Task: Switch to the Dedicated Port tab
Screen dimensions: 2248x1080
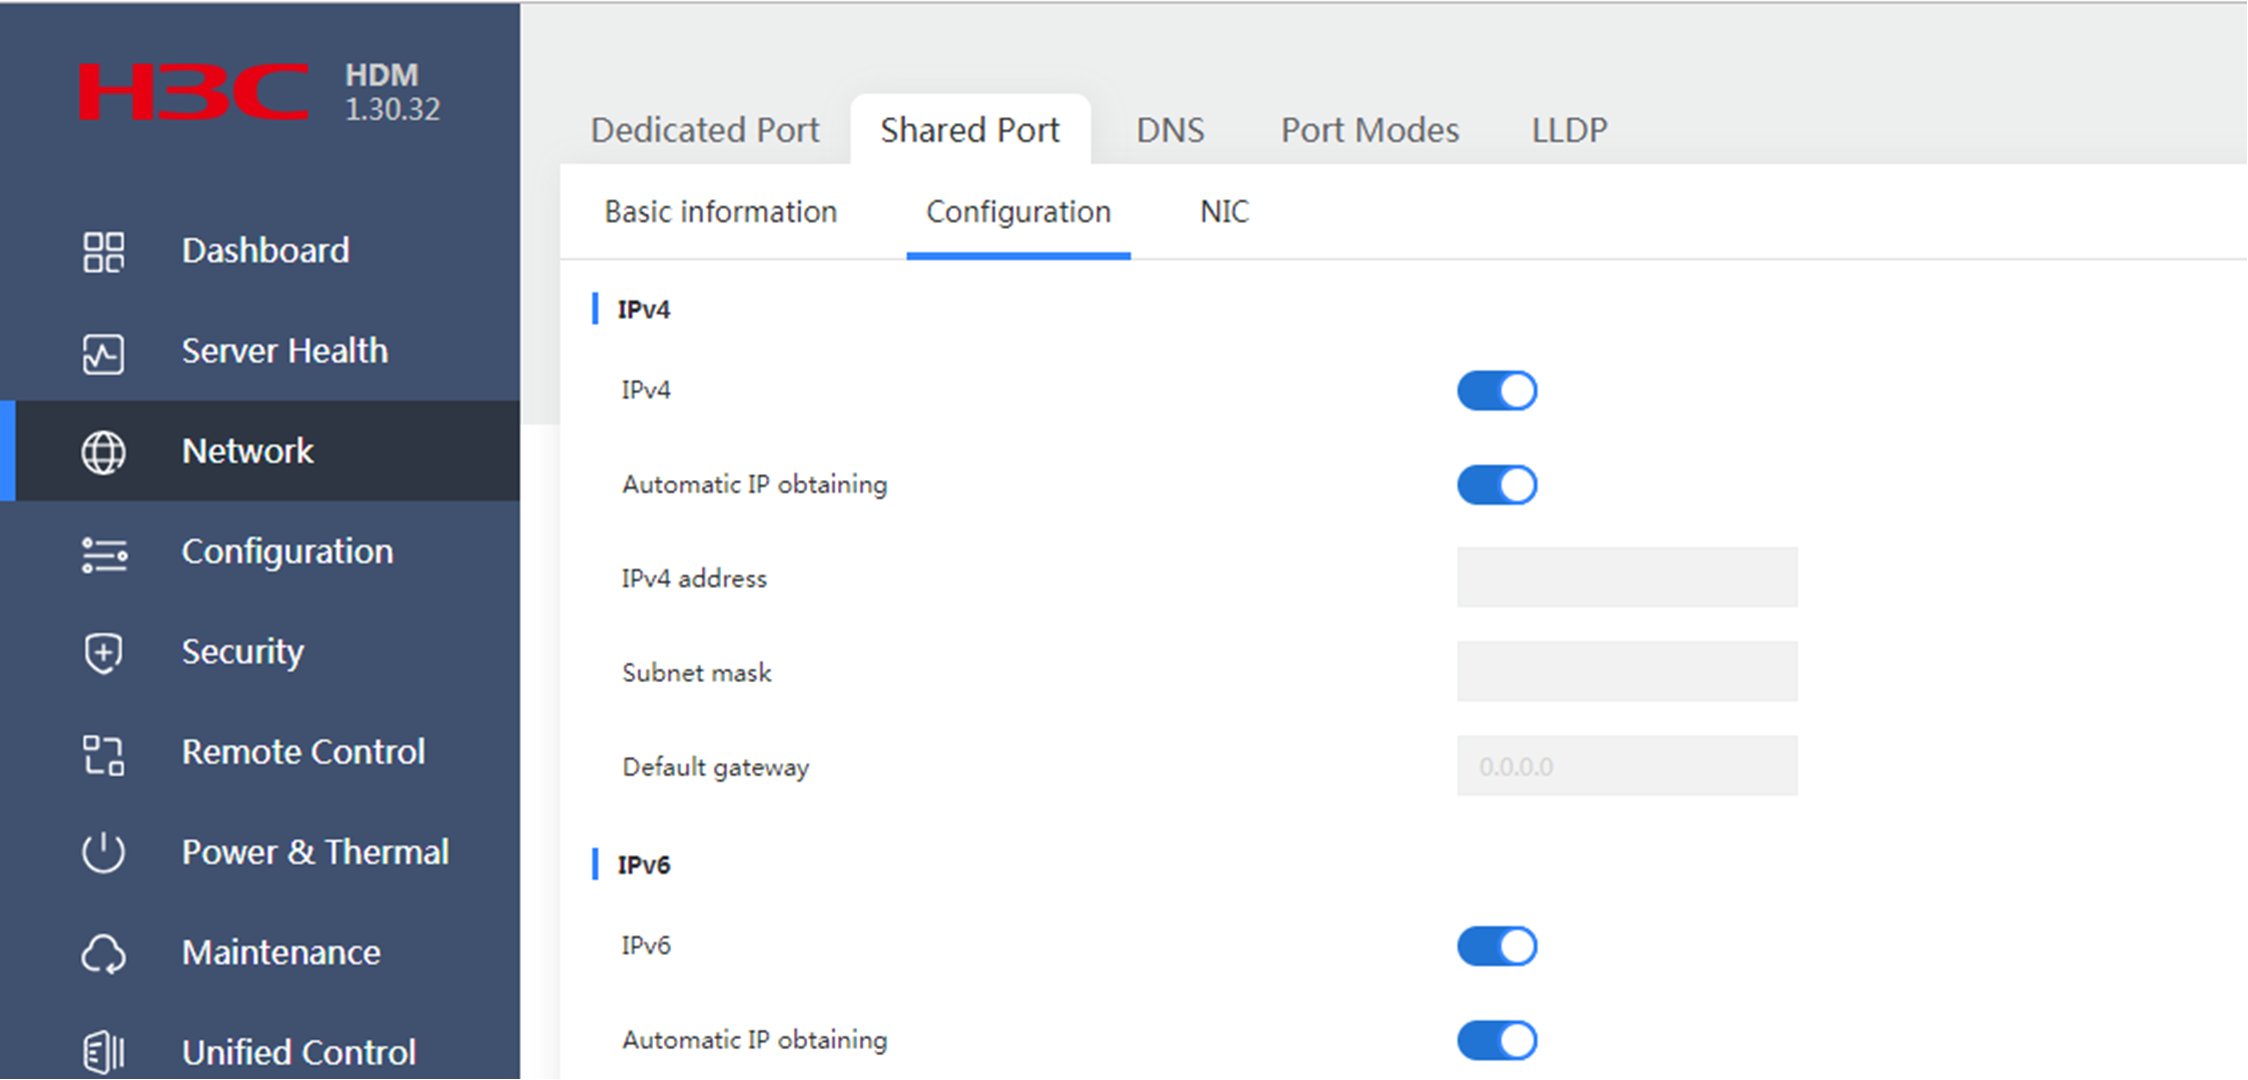Action: (704, 130)
